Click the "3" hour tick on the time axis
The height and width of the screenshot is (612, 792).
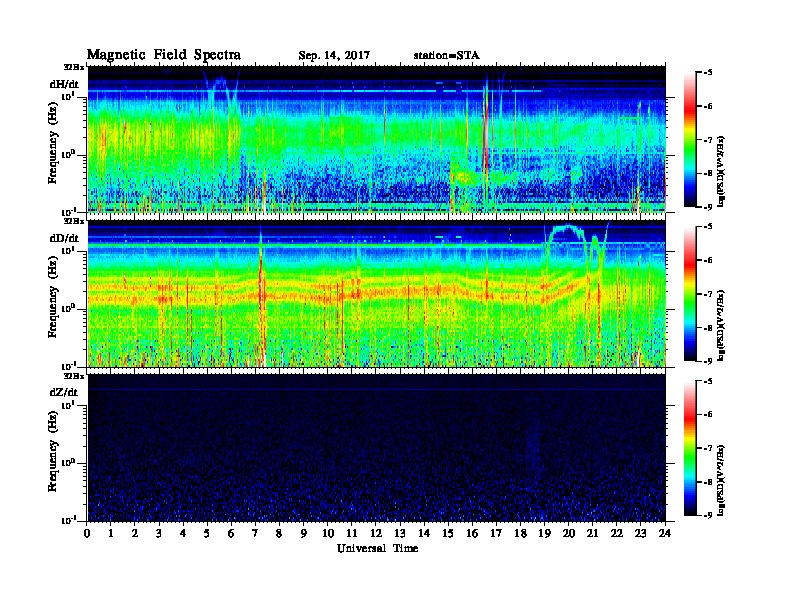click(159, 534)
